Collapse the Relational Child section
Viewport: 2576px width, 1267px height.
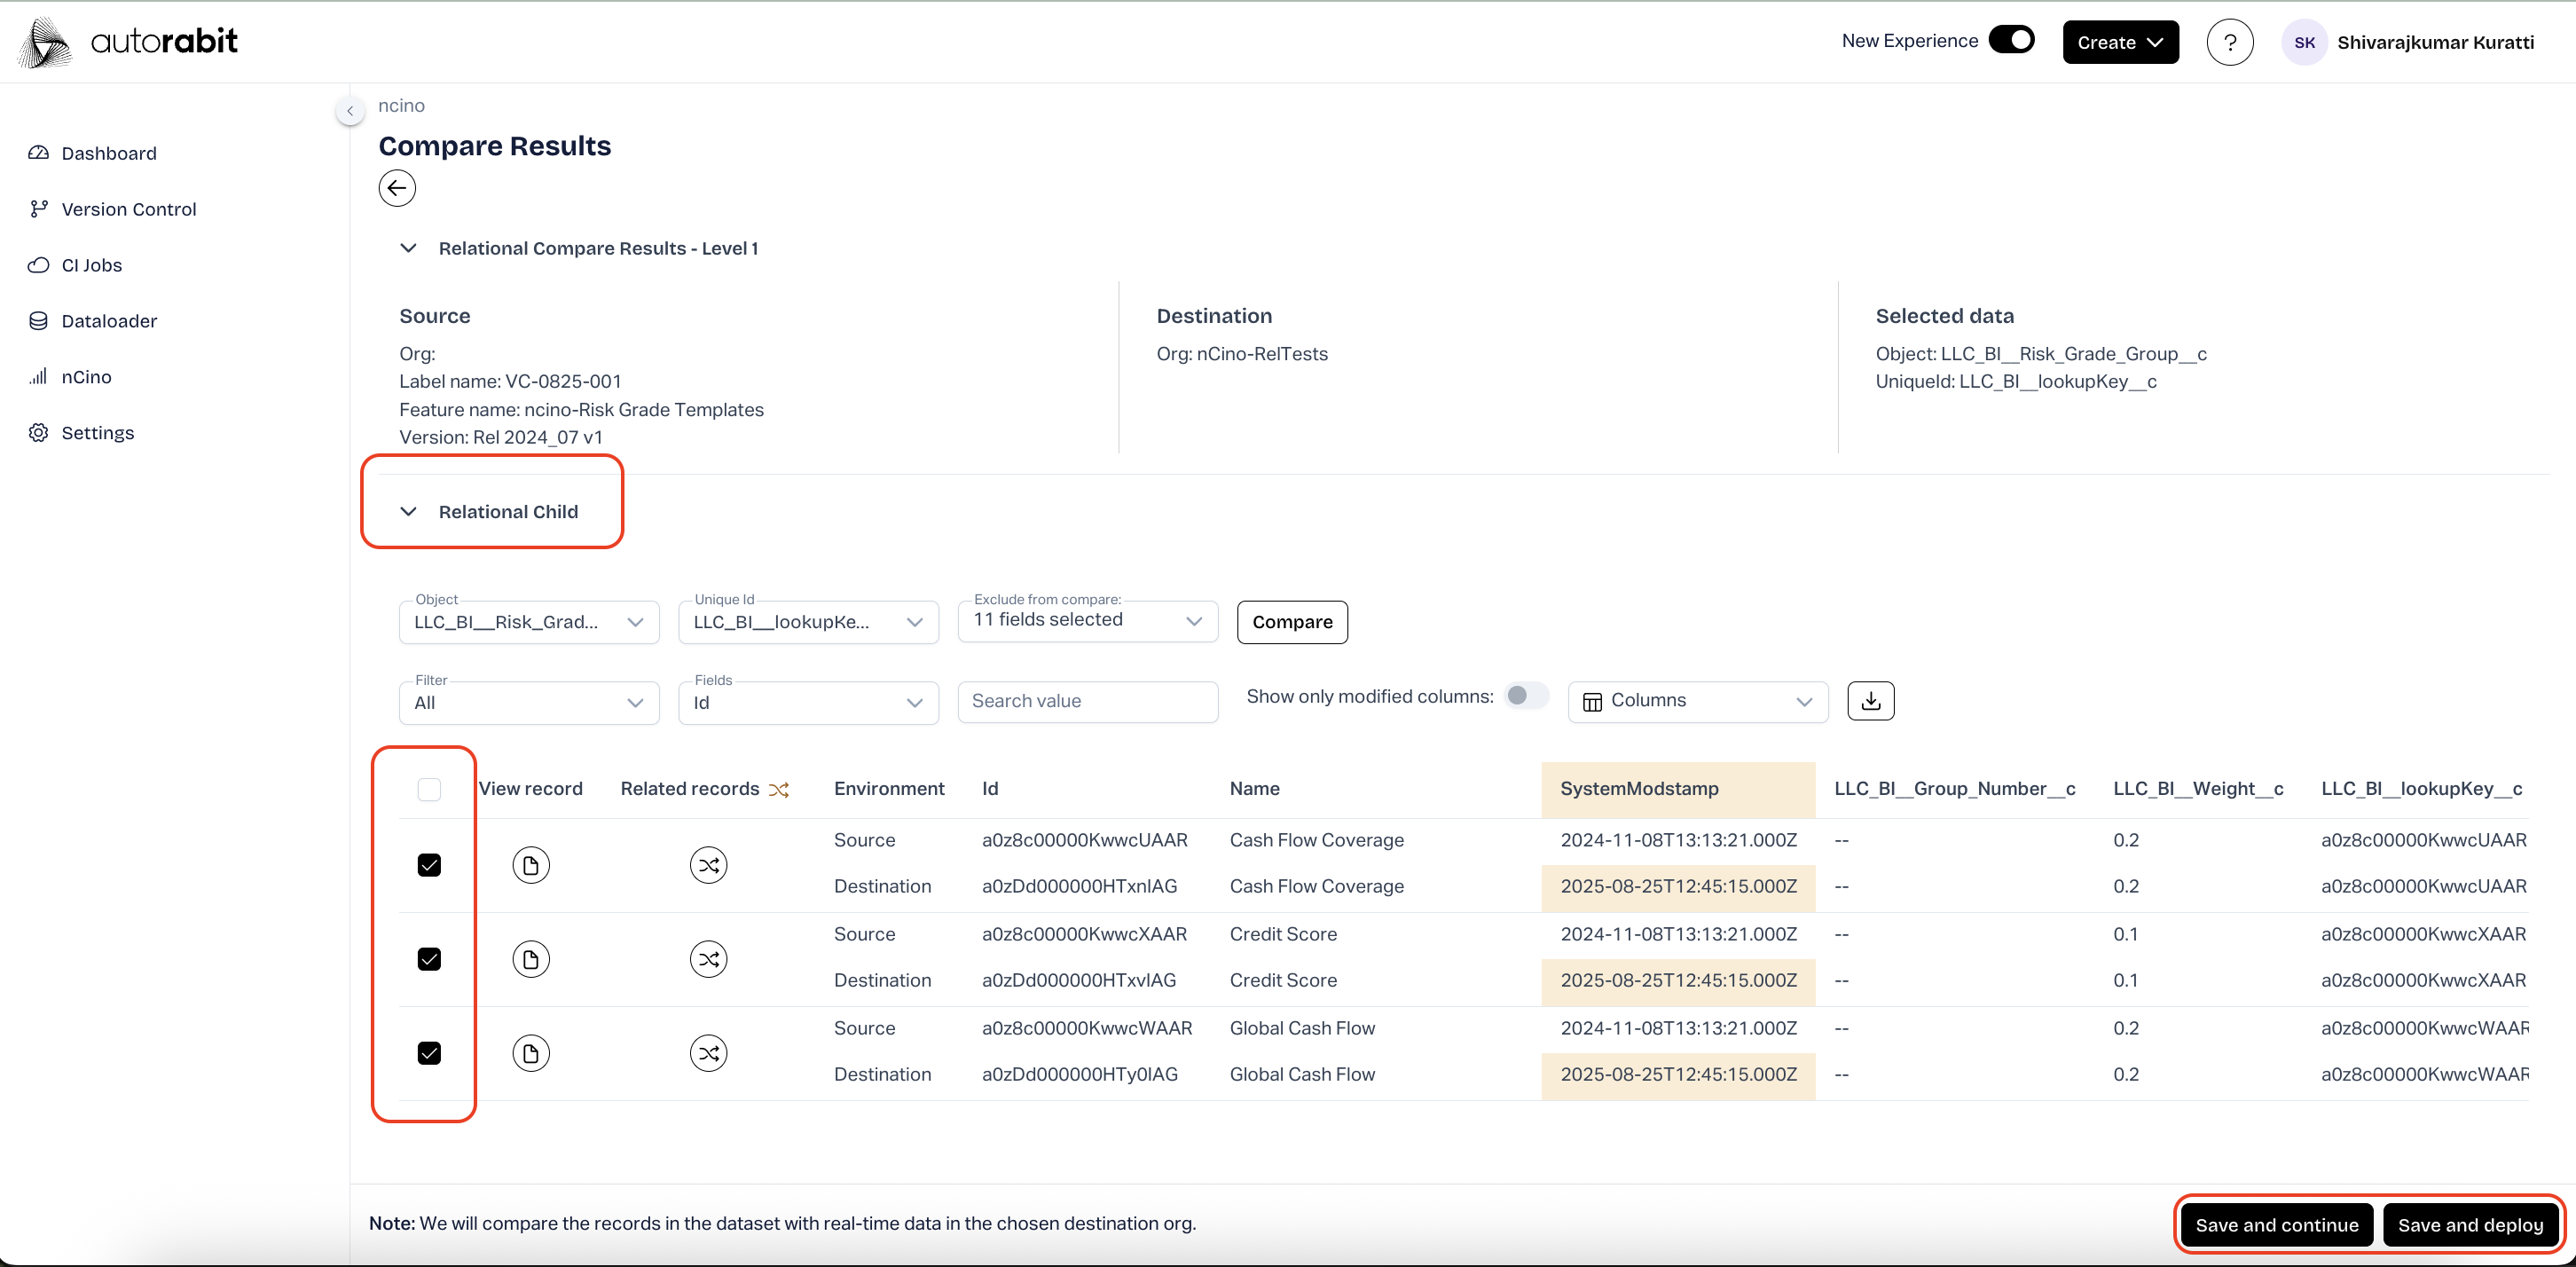pyautogui.click(x=408, y=512)
